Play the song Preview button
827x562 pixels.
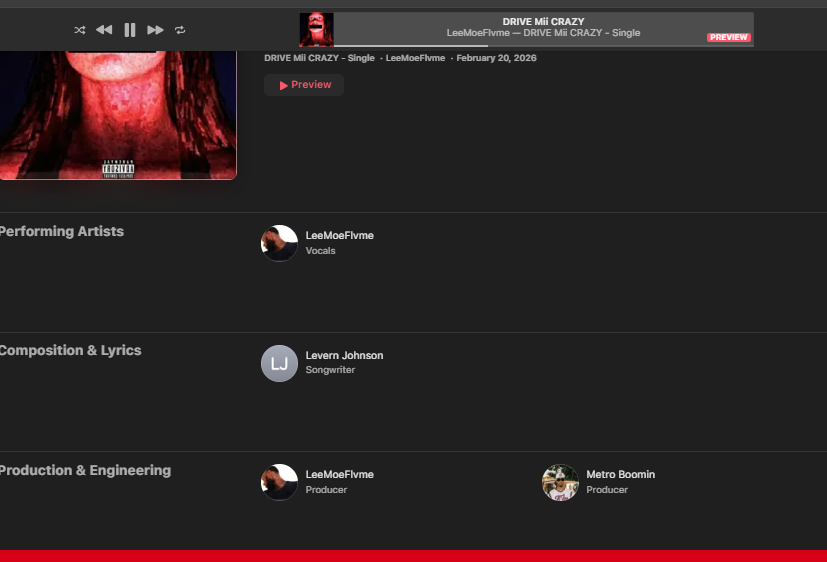pyautogui.click(x=304, y=85)
